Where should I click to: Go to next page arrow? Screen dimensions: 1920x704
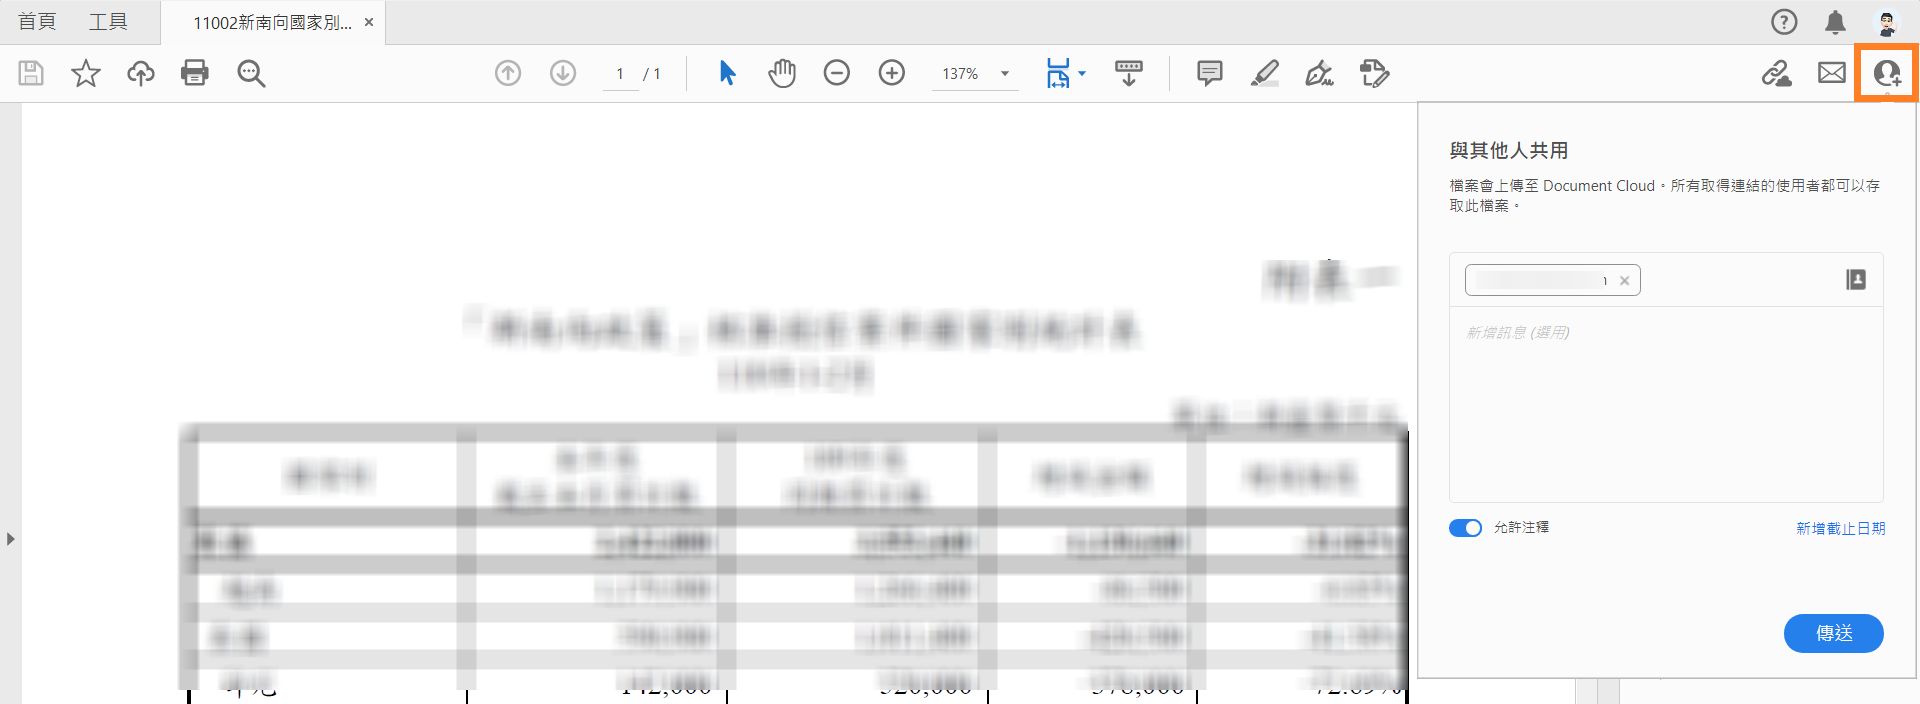(563, 73)
